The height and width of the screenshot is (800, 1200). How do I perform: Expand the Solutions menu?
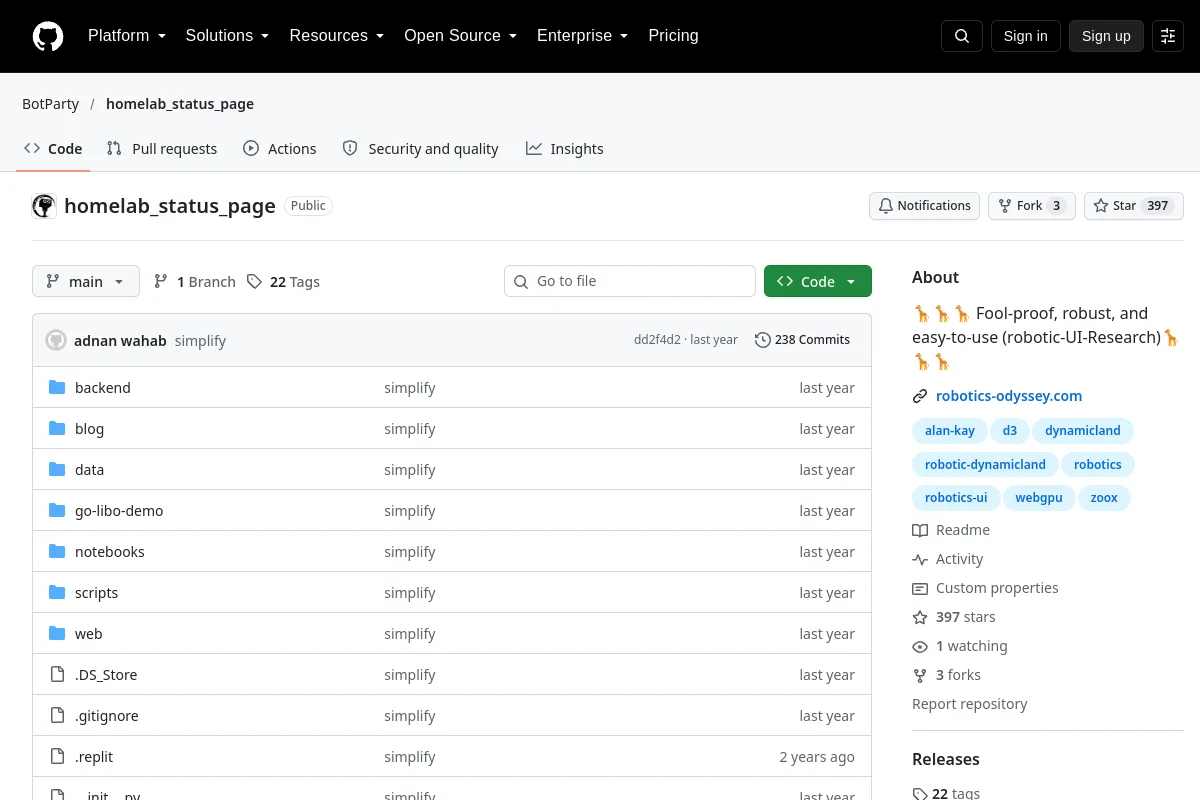(x=227, y=36)
